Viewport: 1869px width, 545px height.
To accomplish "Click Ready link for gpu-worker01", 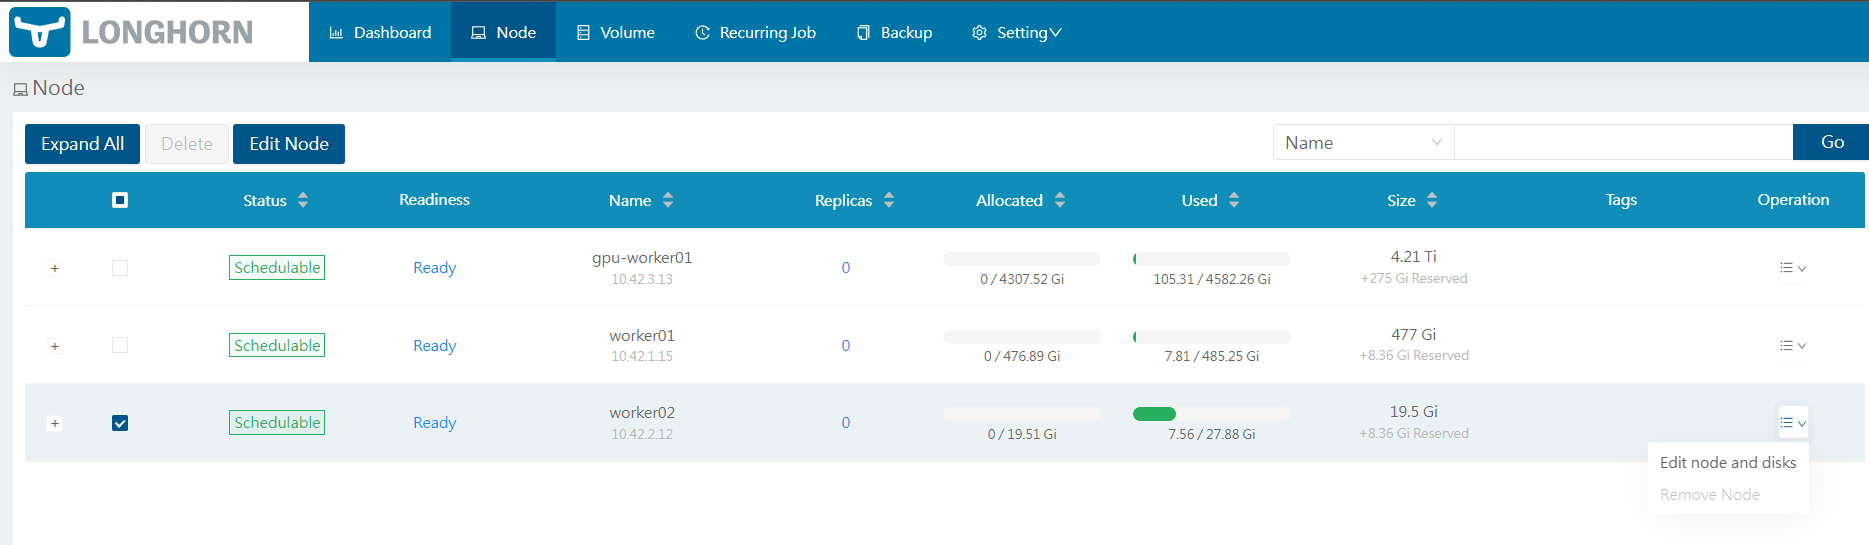I will click(435, 268).
